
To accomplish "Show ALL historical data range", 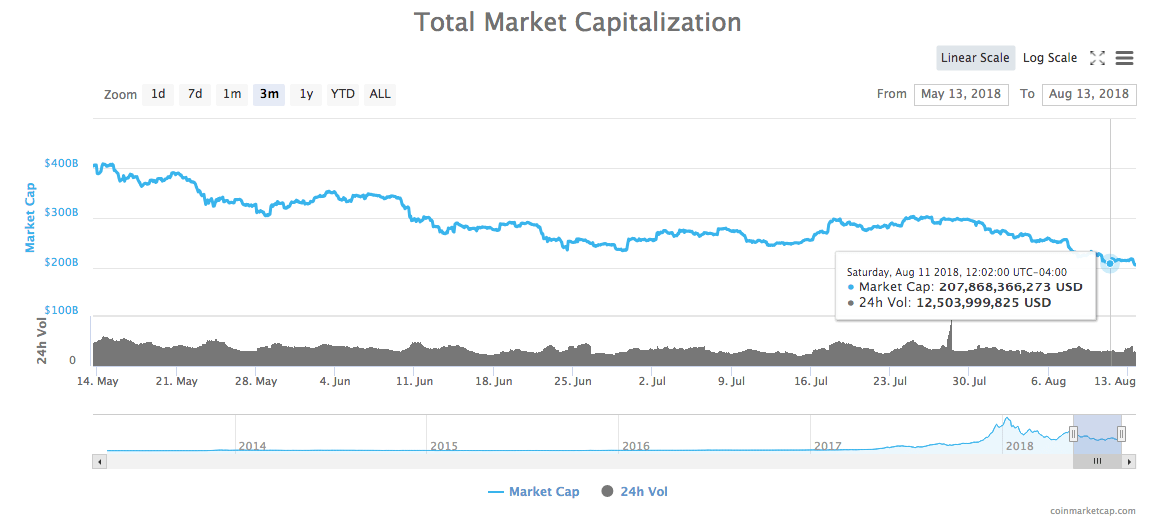I will point(380,94).
